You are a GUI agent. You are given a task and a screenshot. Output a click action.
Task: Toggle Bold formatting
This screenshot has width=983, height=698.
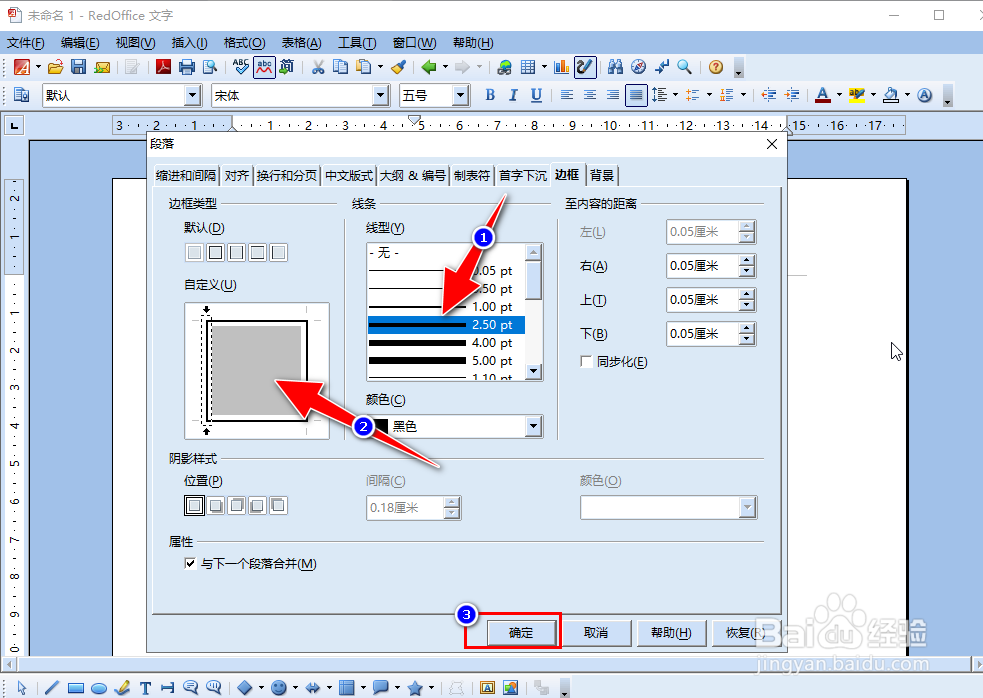[x=490, y=95]
